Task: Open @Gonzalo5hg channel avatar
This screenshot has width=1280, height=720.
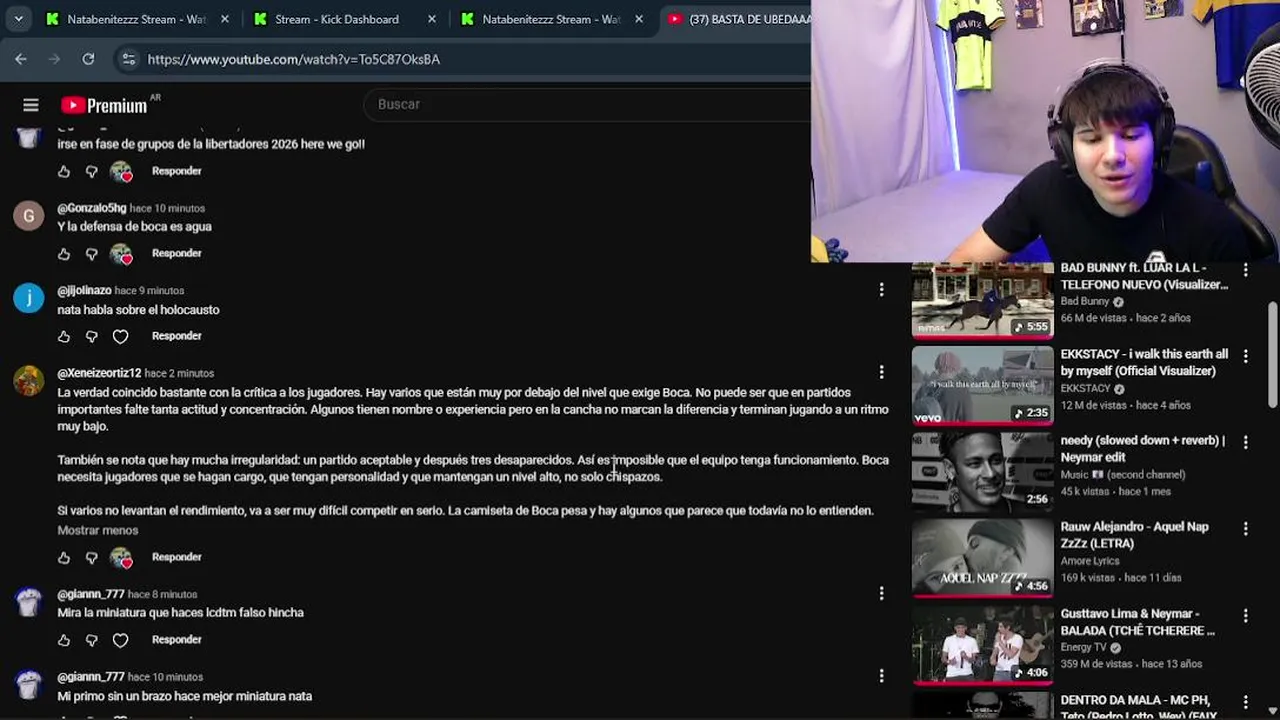Action: click(29, 215)
